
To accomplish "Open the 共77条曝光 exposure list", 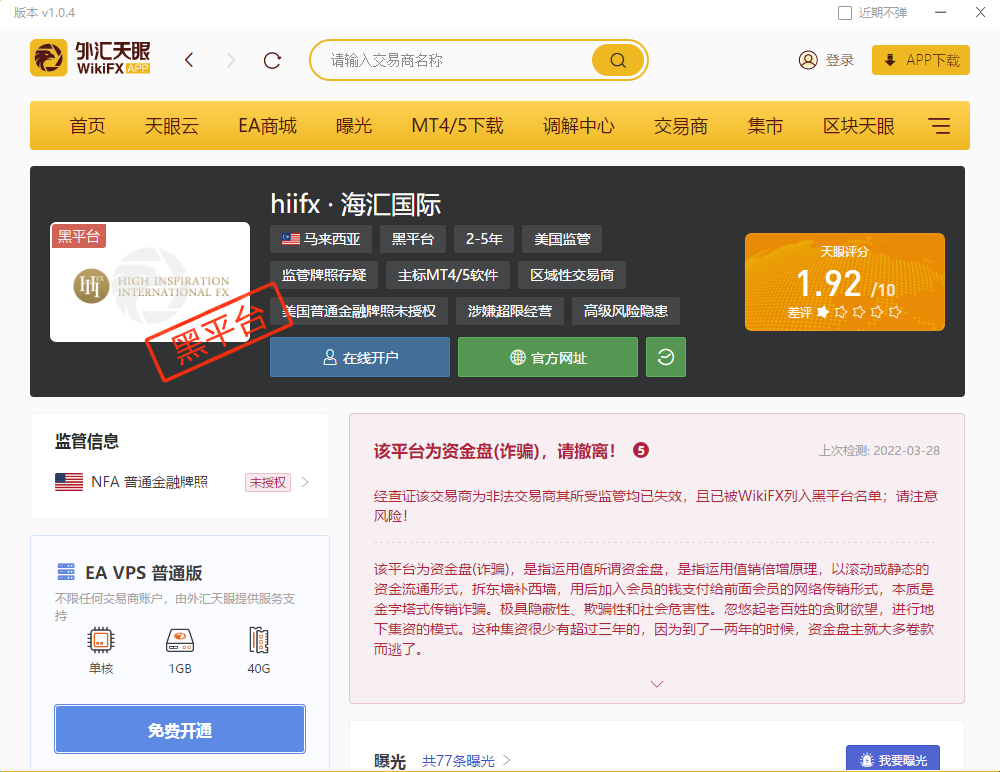I will tap(460, 760).
